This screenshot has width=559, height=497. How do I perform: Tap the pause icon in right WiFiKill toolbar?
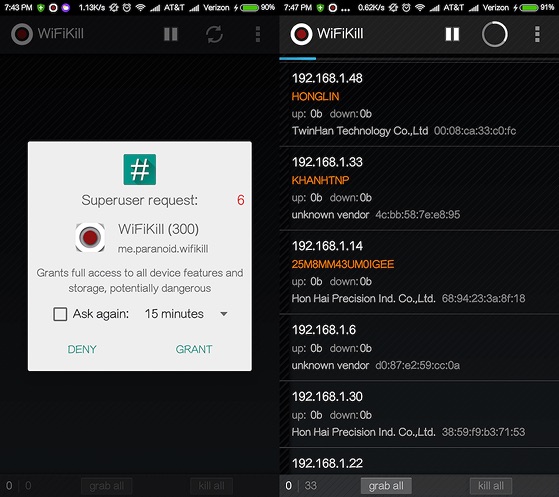coord(452,34)
